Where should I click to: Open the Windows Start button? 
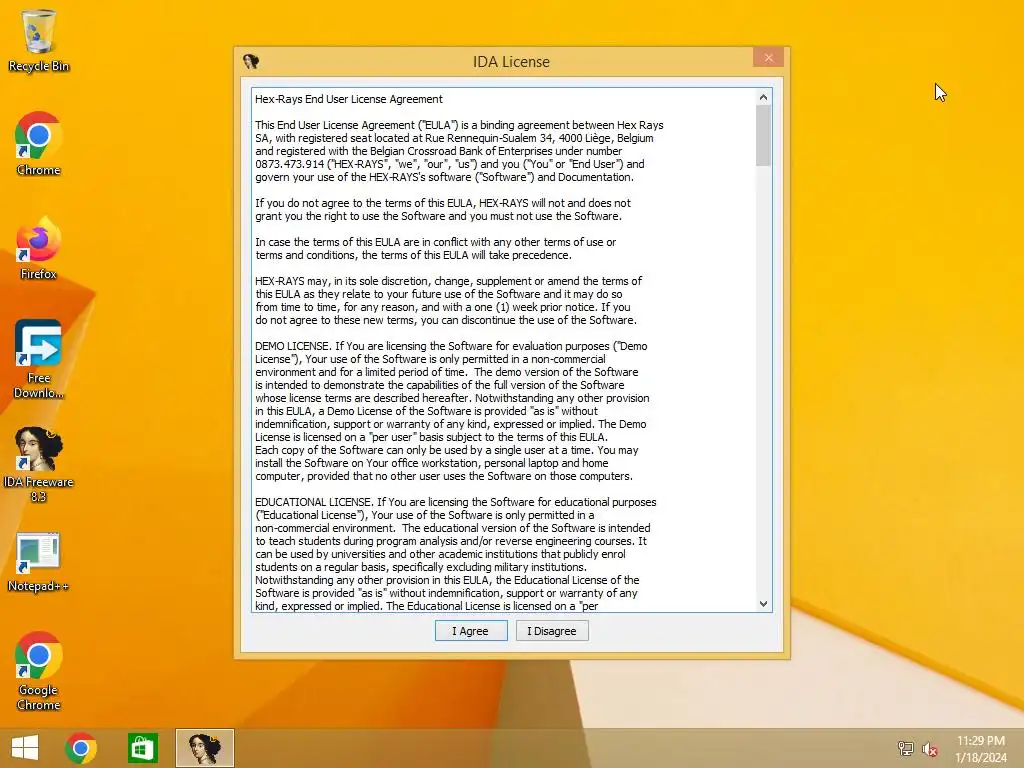[25, 748]
